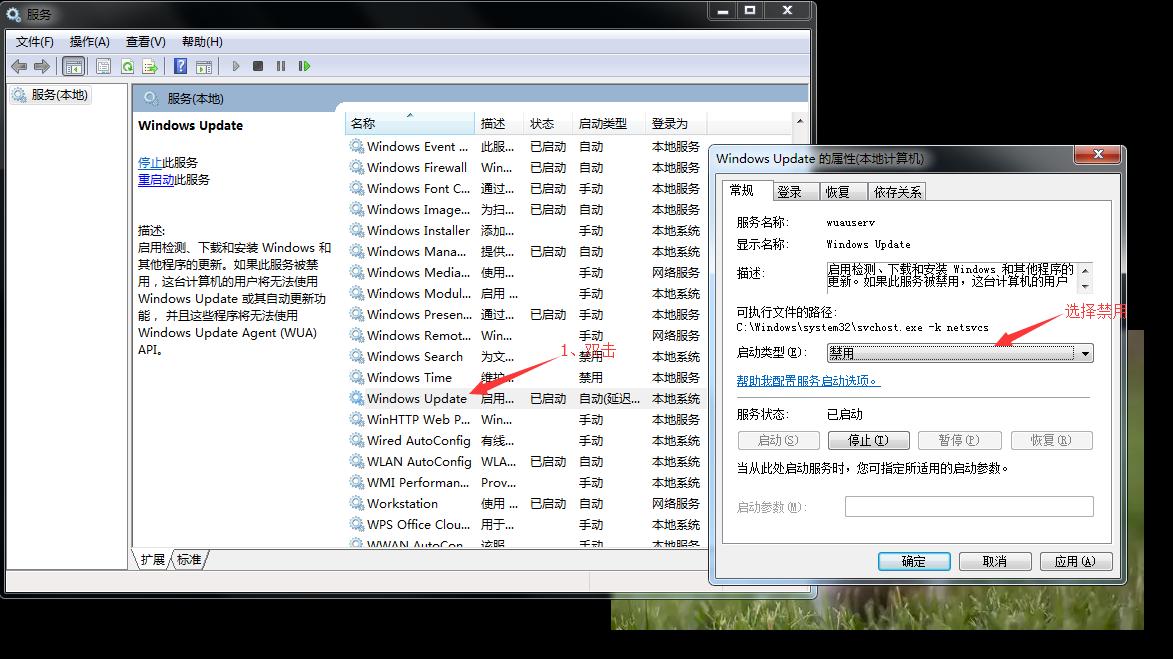
Task: Open the 操作(A) menu
Action: tap(89, 41)
